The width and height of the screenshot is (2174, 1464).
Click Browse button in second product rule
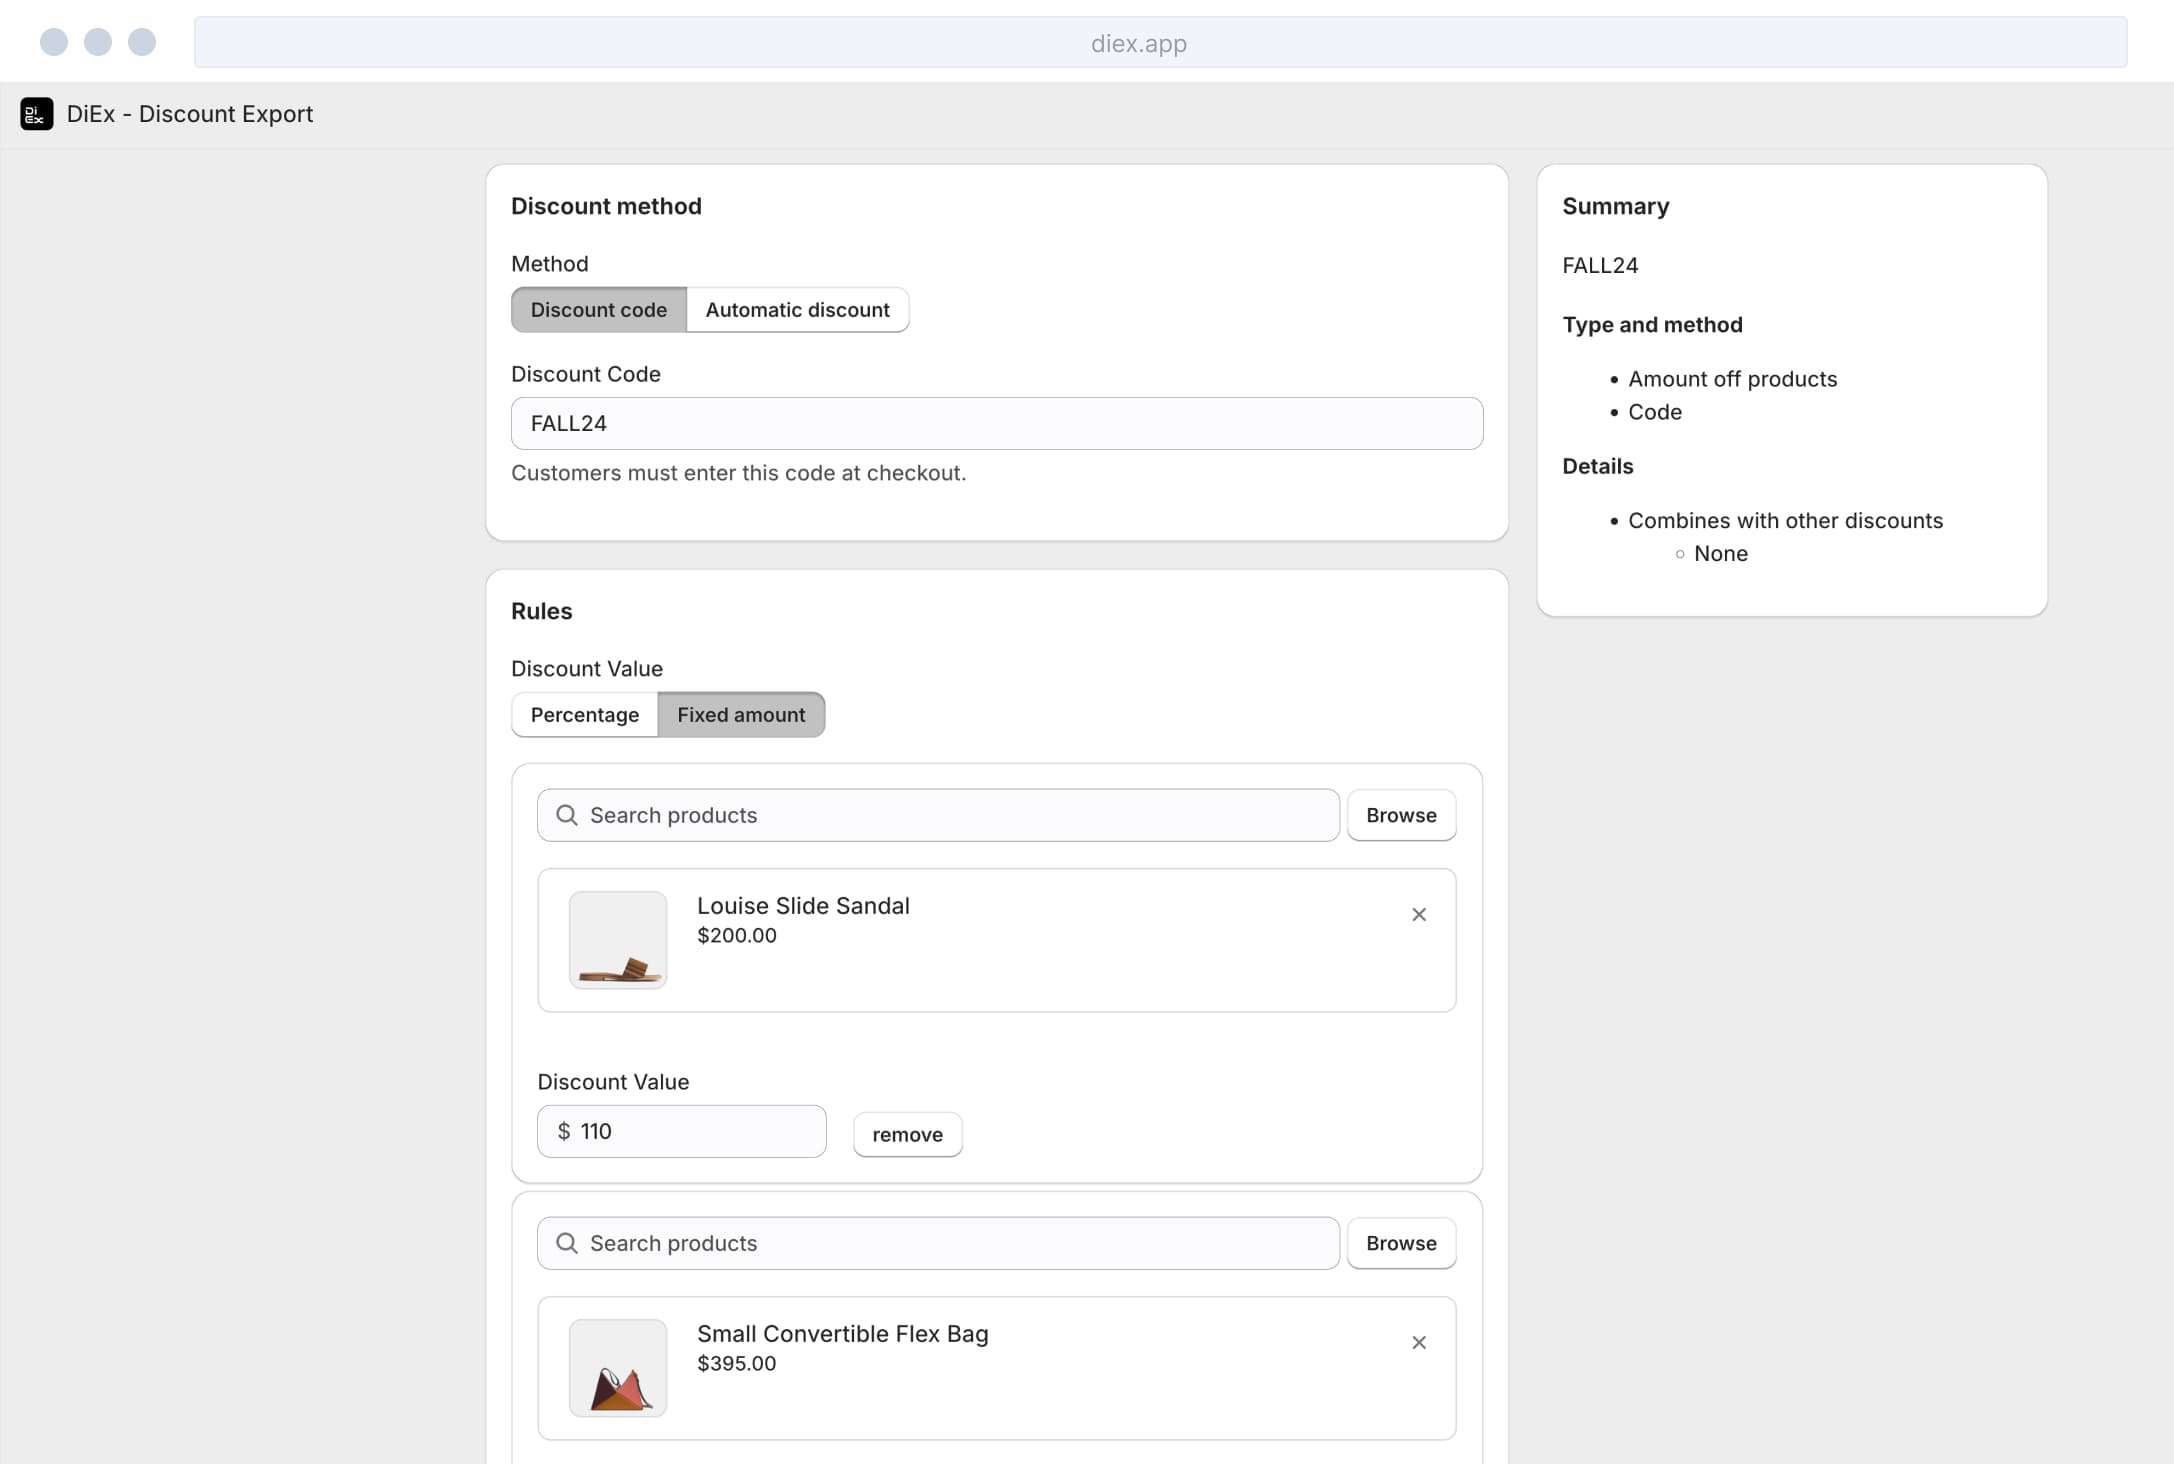tap(1400, 1243)
